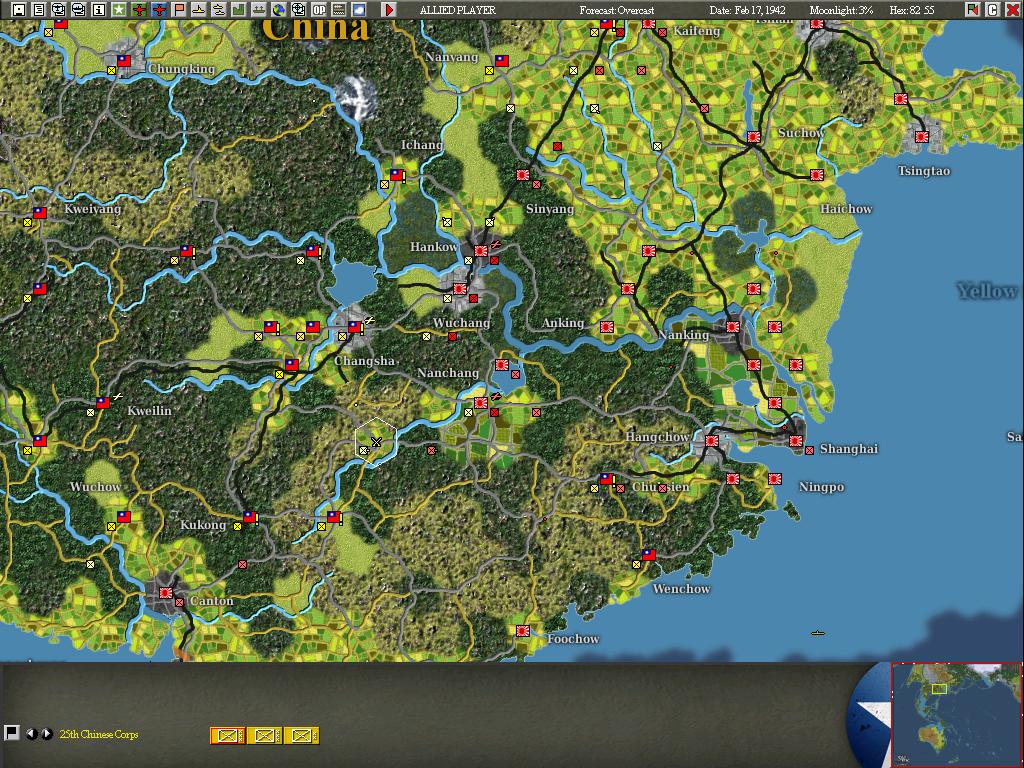The image size is (1024, 768).
Task: Click the 'Date: Feb 17, 1942' status text
Action: click(747, 10)
